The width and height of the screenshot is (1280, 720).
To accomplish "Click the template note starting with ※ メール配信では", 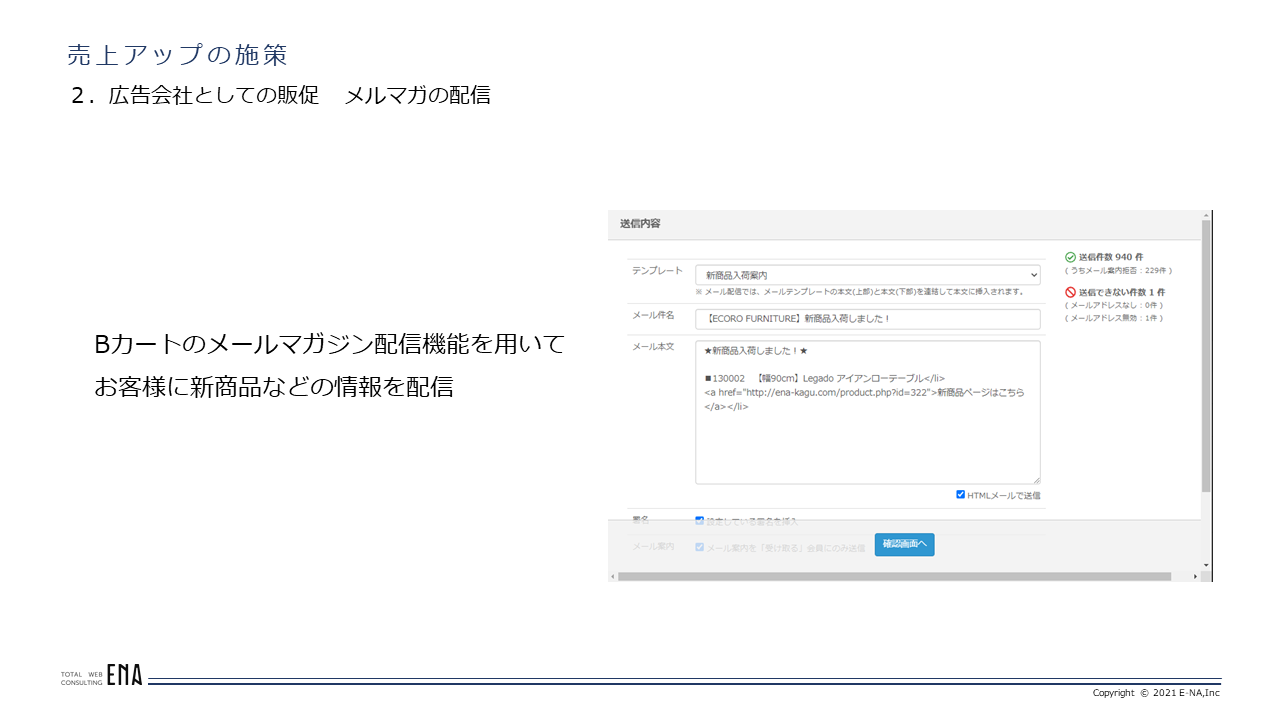I will click(x=859, y=292).
